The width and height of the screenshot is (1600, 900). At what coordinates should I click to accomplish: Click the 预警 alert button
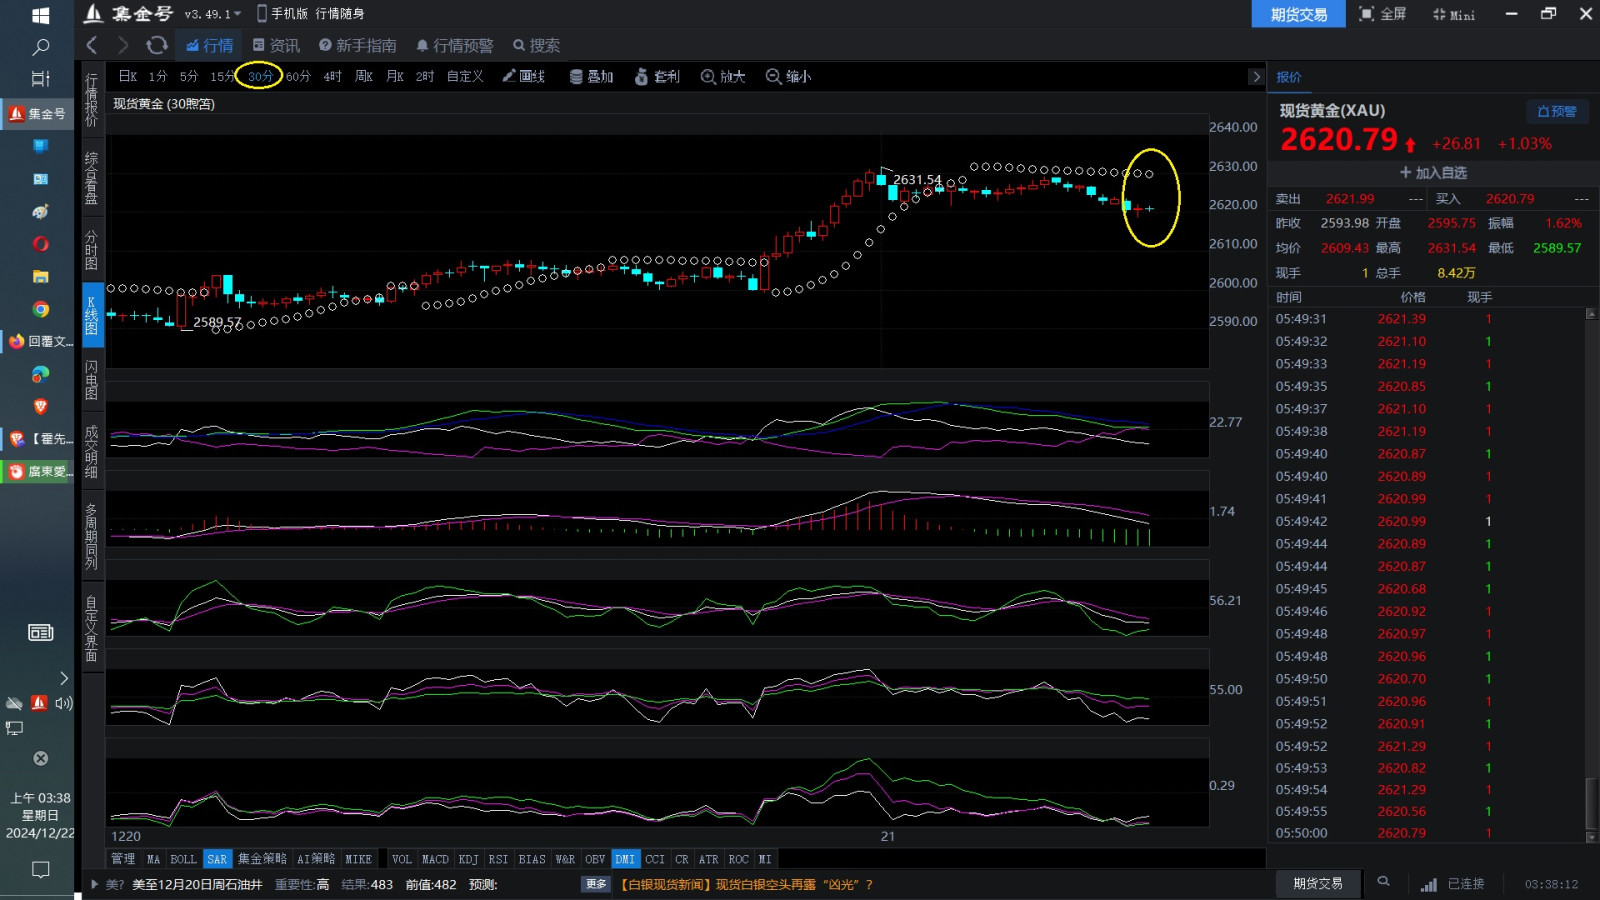(x=1557, y=111)
